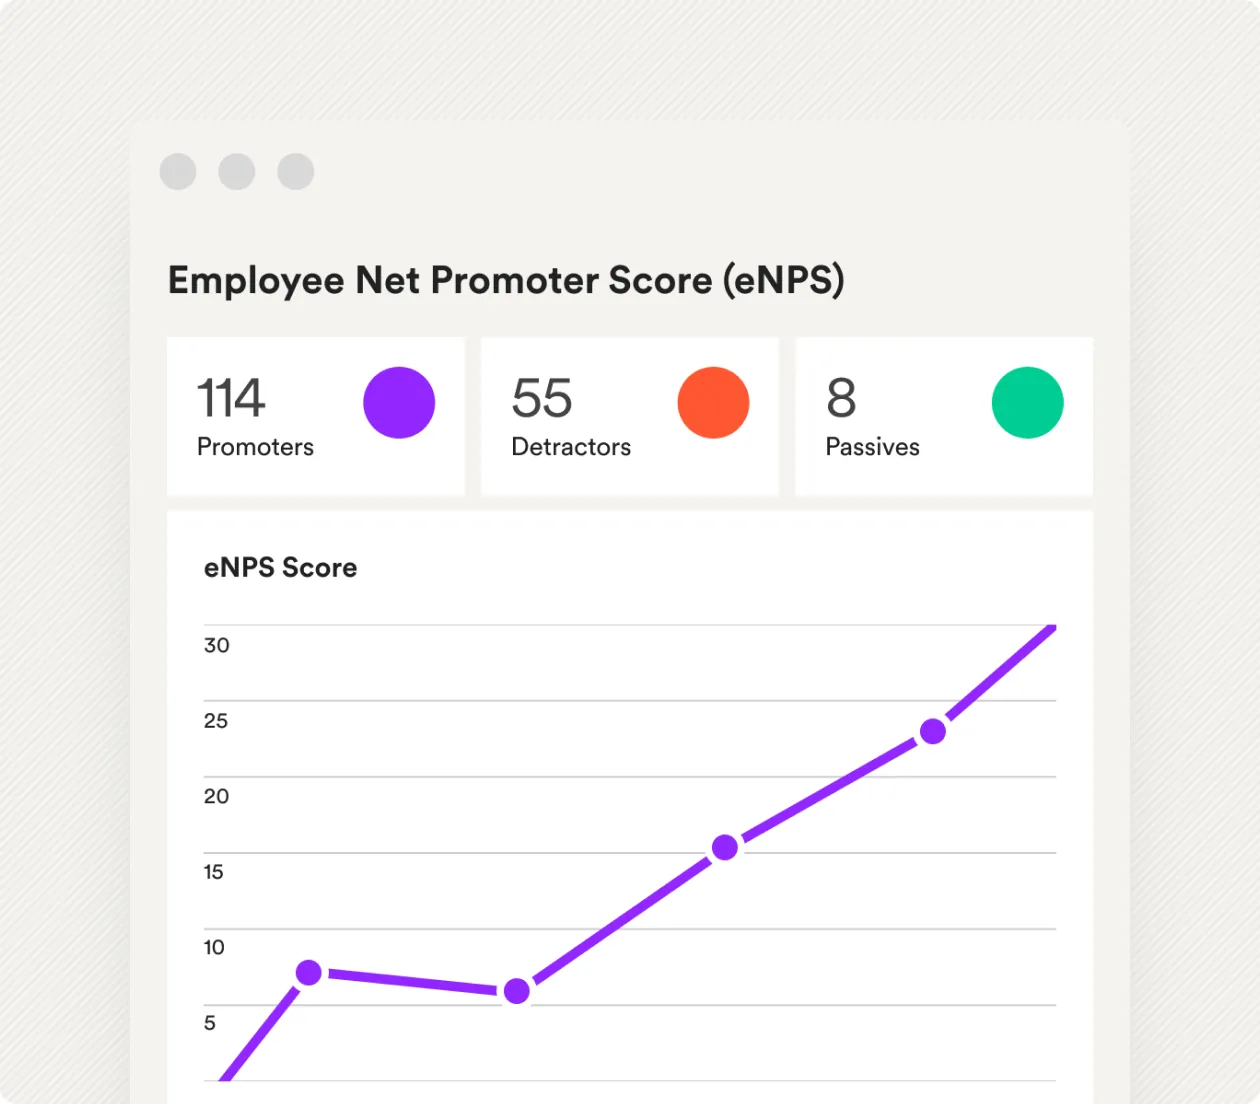
Task: Click the 15 y-axis label
Action: [214, 872]
